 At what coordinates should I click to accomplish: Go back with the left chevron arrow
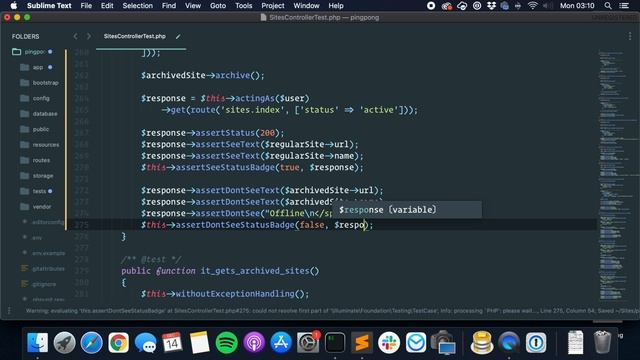coord(76,36)
